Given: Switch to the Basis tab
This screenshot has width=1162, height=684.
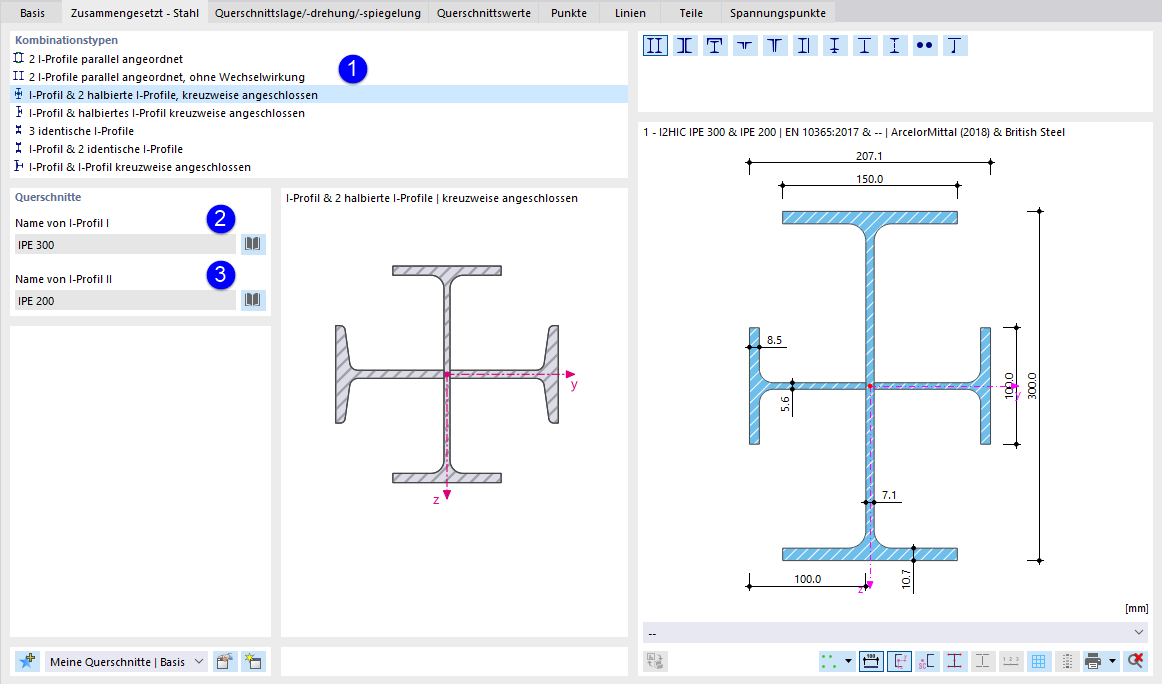Looking at the screenshot, I should point(33,13).
